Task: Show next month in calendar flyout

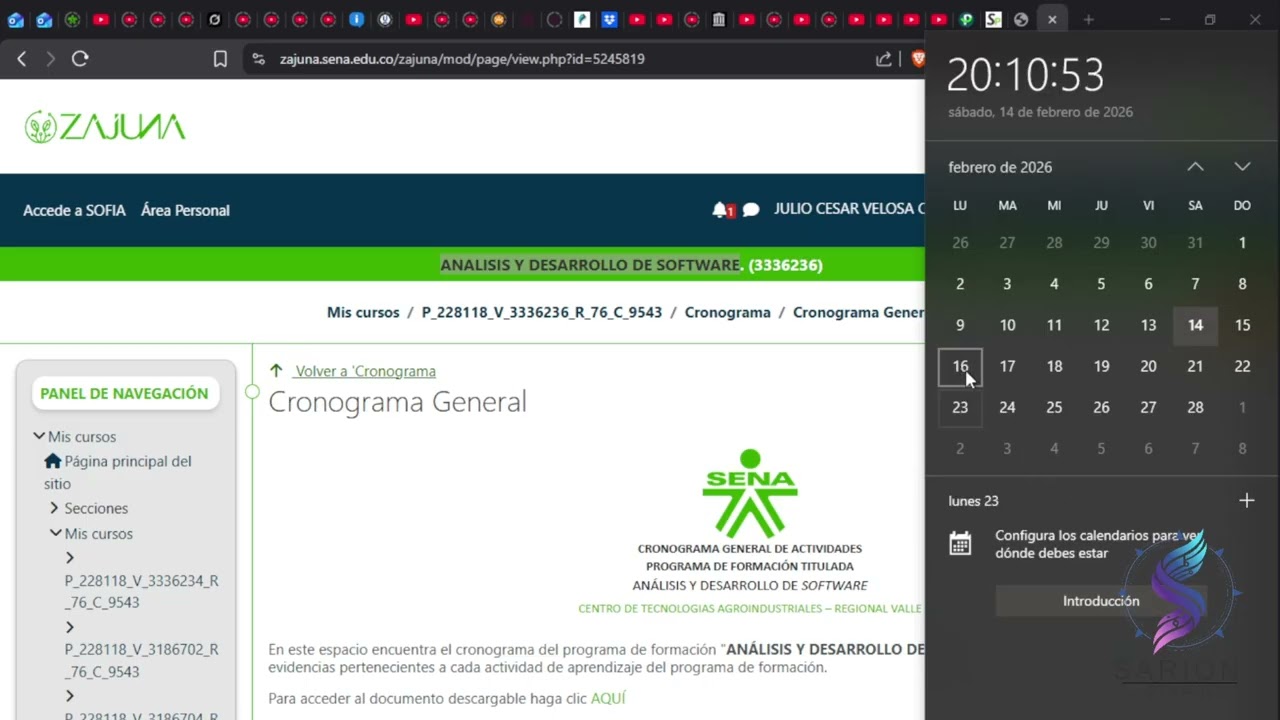Action: pyautogui.click(x=1242, y=167)
